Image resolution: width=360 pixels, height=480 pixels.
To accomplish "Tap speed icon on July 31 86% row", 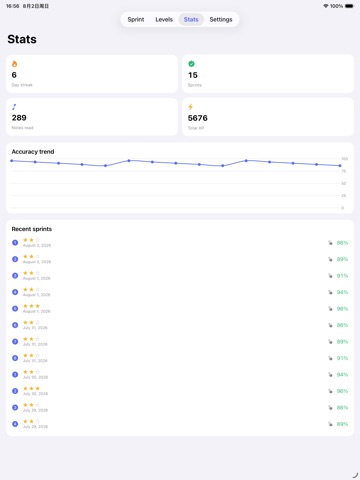I will pos(330,325).
